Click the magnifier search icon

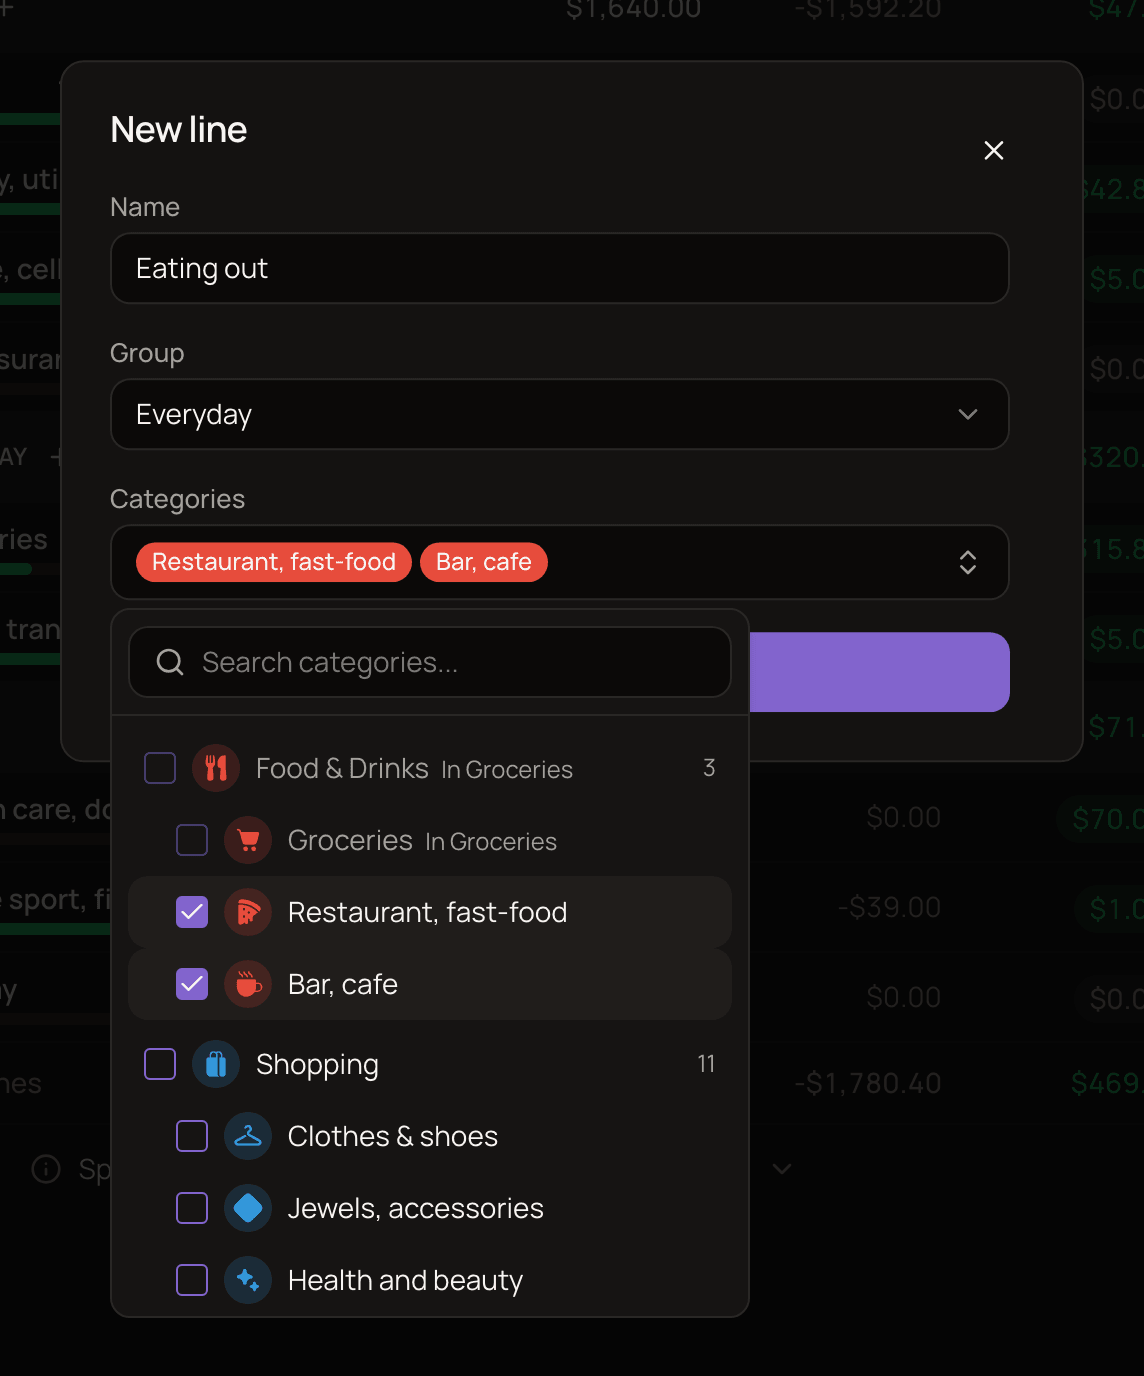[x=170, y=662]
